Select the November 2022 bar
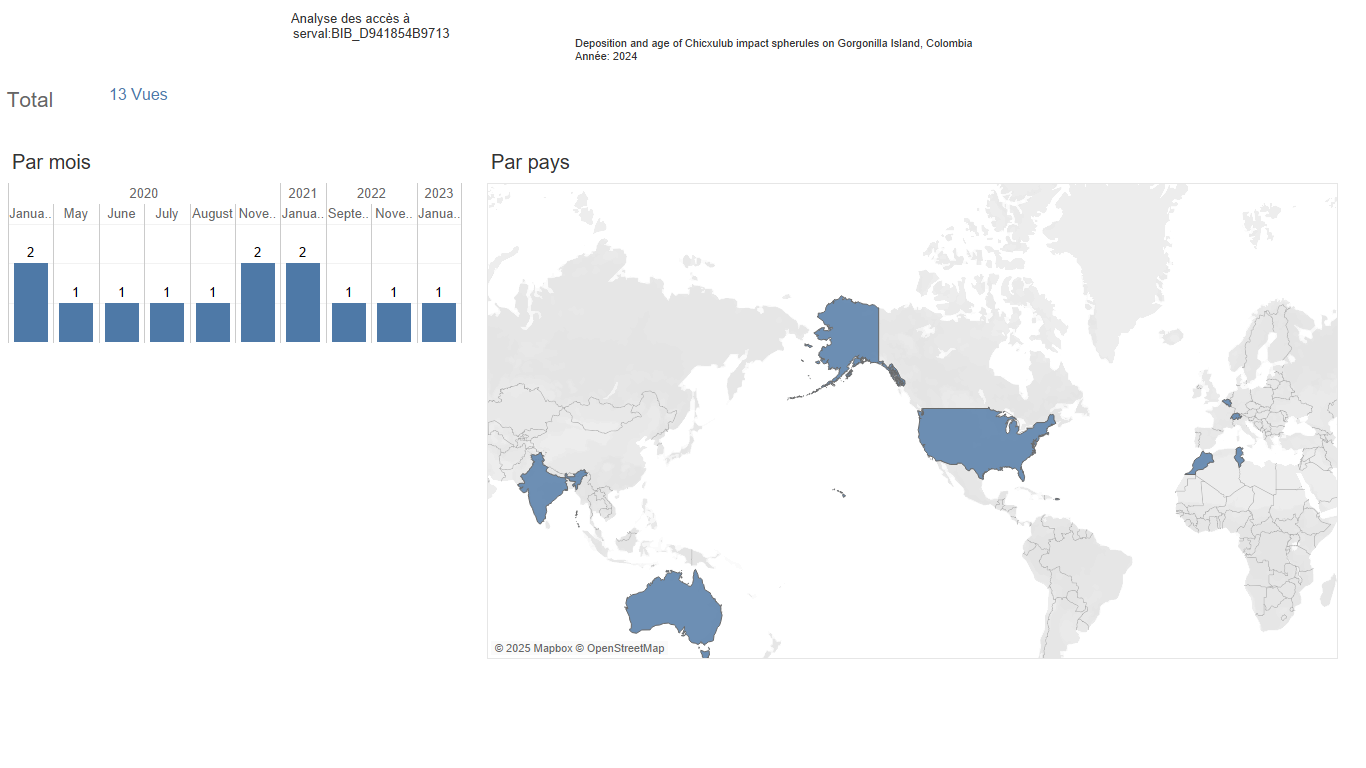 [394, 322]
